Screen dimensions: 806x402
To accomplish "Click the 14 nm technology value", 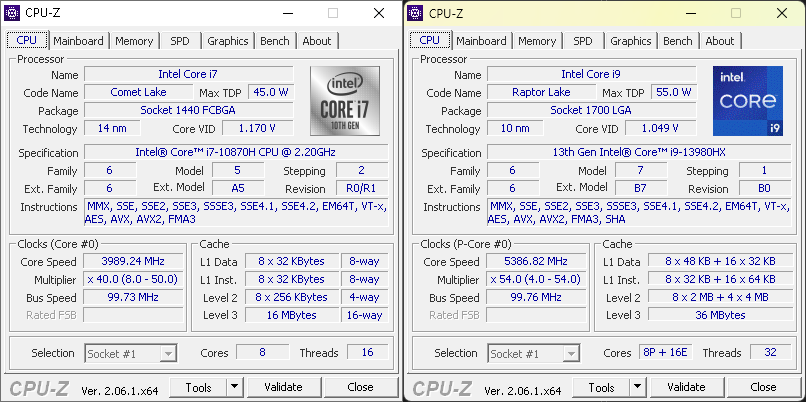I will click(112, 129).
